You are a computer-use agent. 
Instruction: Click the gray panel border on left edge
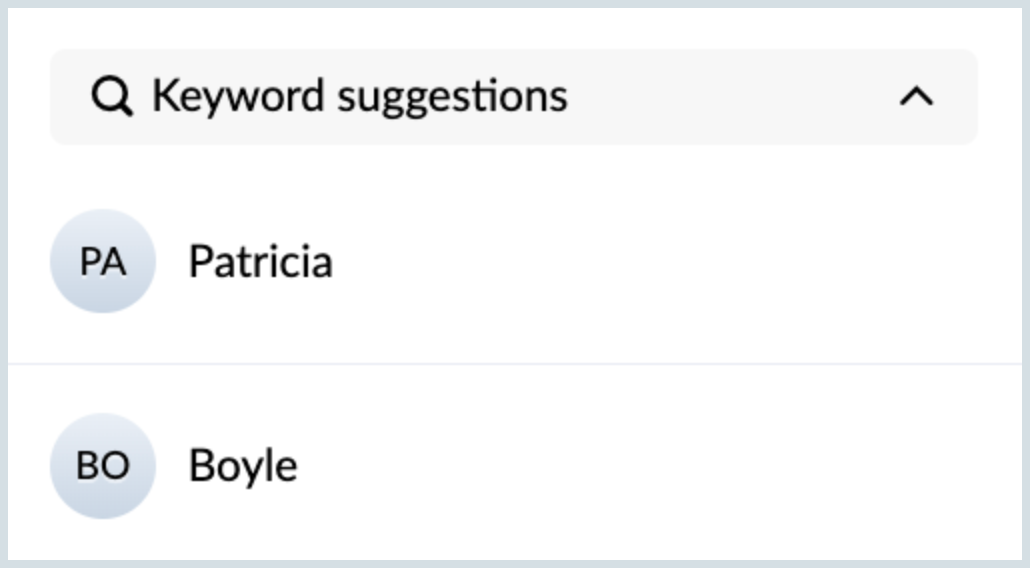[4, 284]
